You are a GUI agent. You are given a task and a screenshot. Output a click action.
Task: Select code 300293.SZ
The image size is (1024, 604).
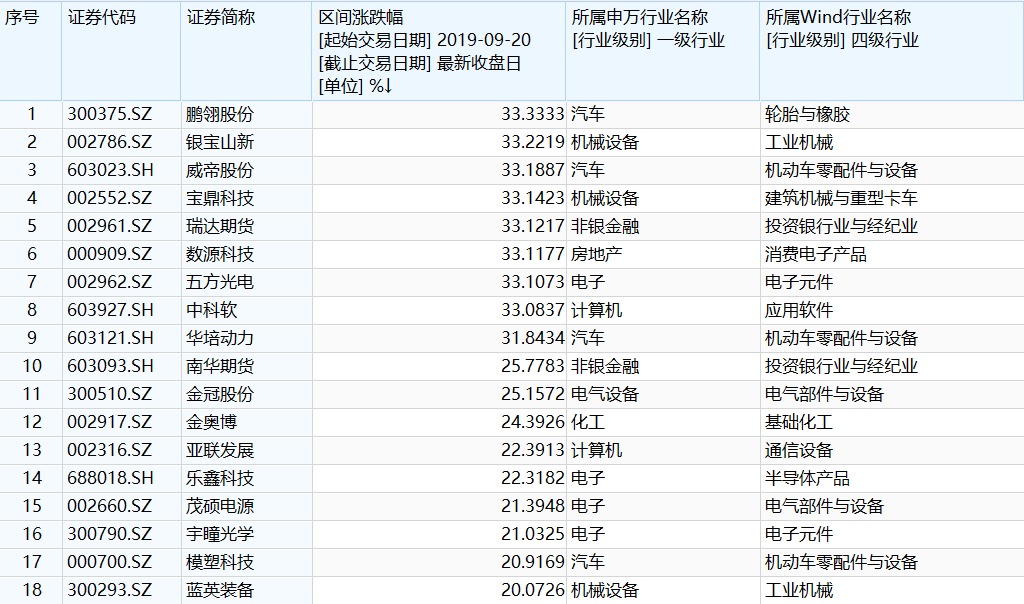click(109, 590)
